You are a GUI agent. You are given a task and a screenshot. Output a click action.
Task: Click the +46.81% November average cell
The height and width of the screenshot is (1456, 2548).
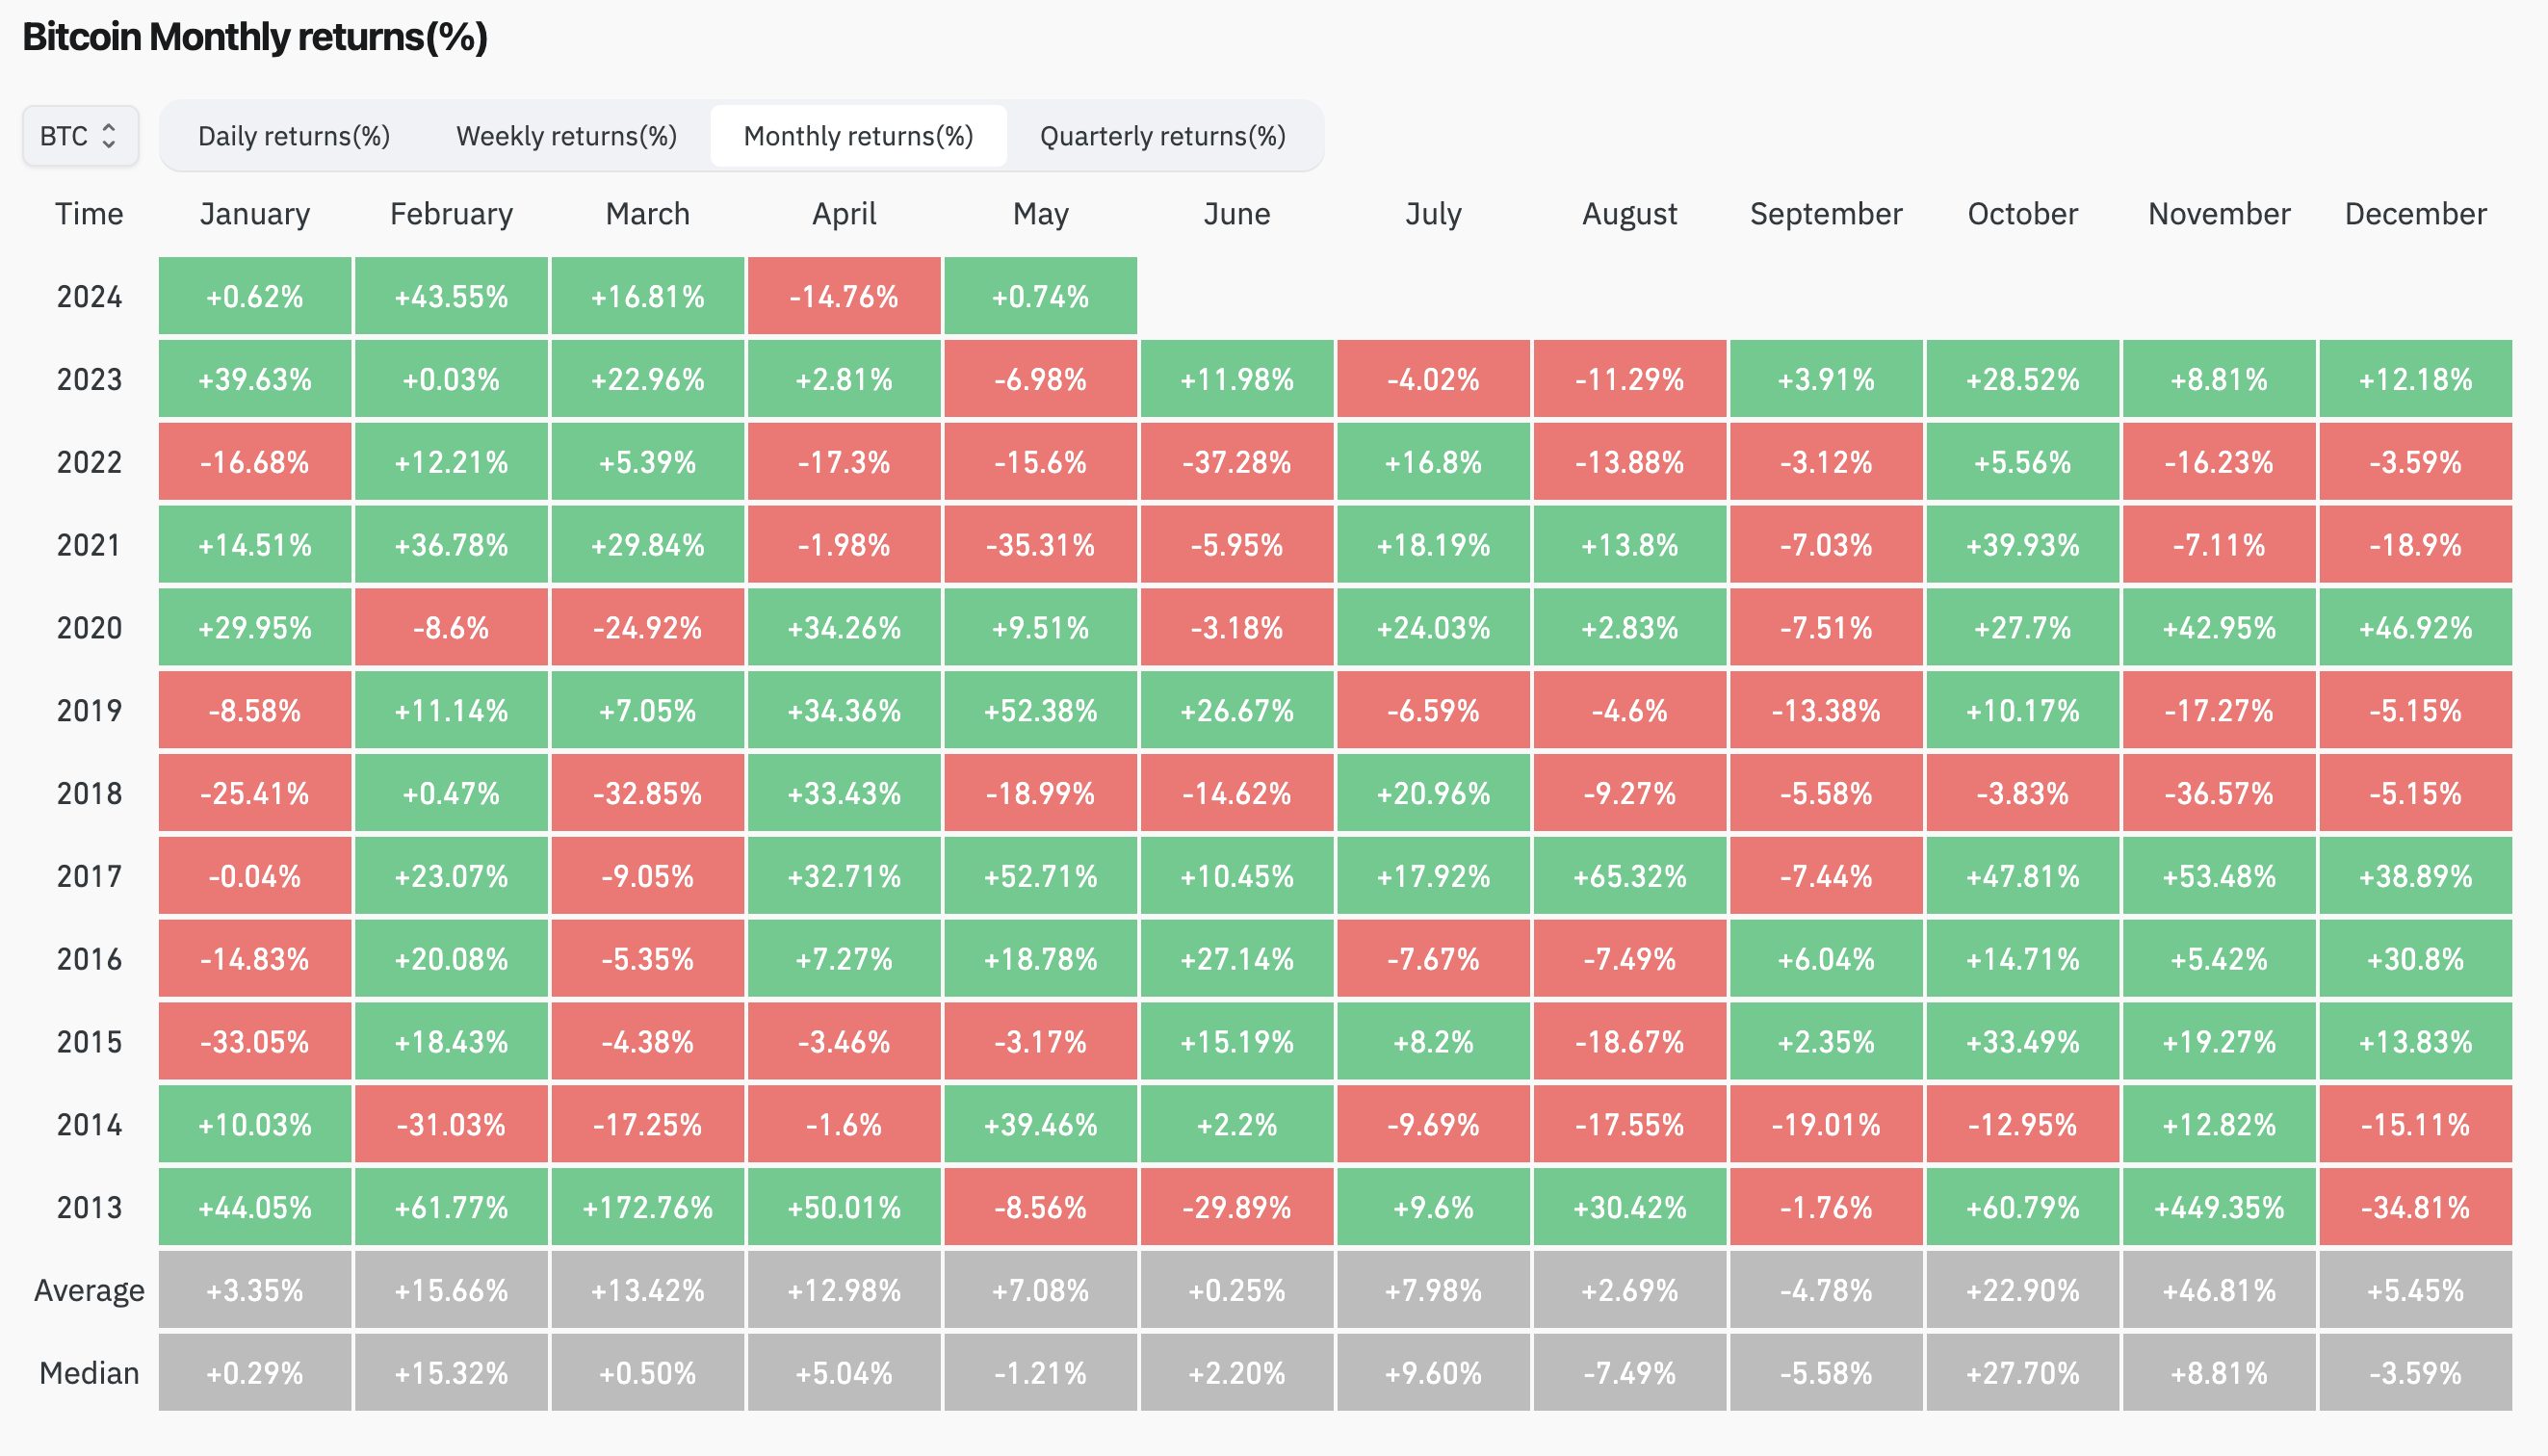pyautogui.click(x=2219, y=1291)
